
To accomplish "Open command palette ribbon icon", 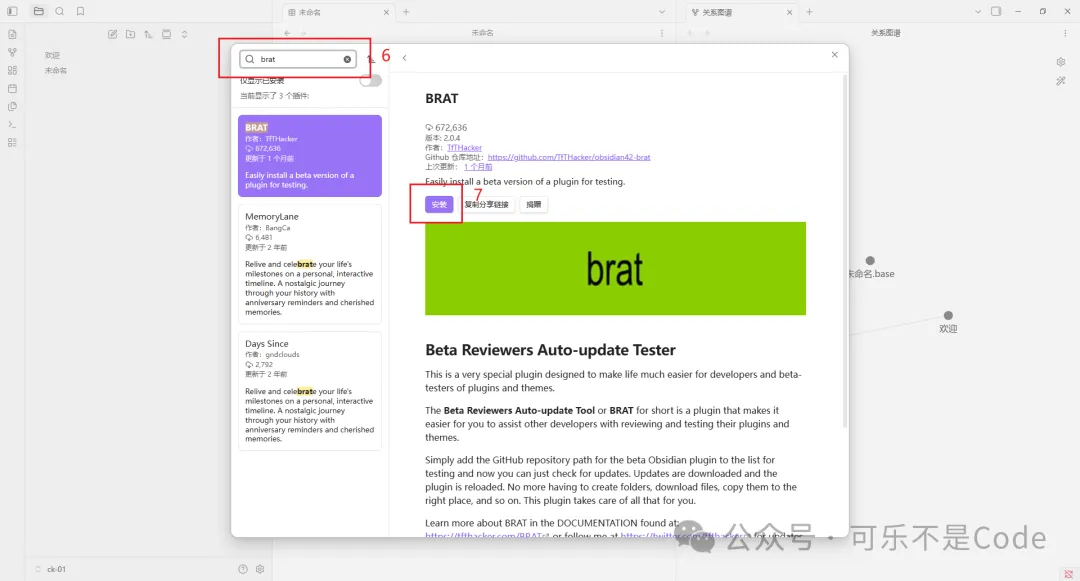I will click(x=12, y=125).
